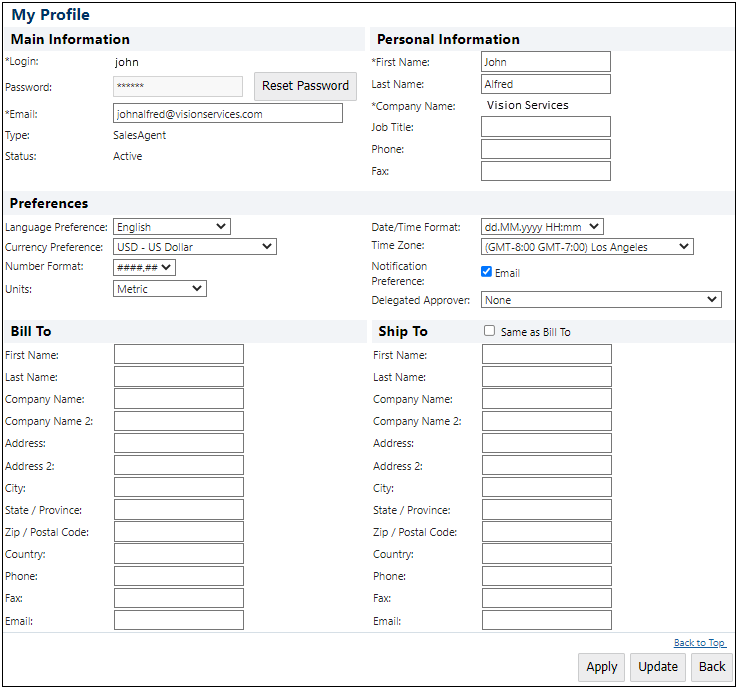This screenshot has width=738, height=689.
Task: Open the Delegated Approver dropdown
Action: click(601, 300)
